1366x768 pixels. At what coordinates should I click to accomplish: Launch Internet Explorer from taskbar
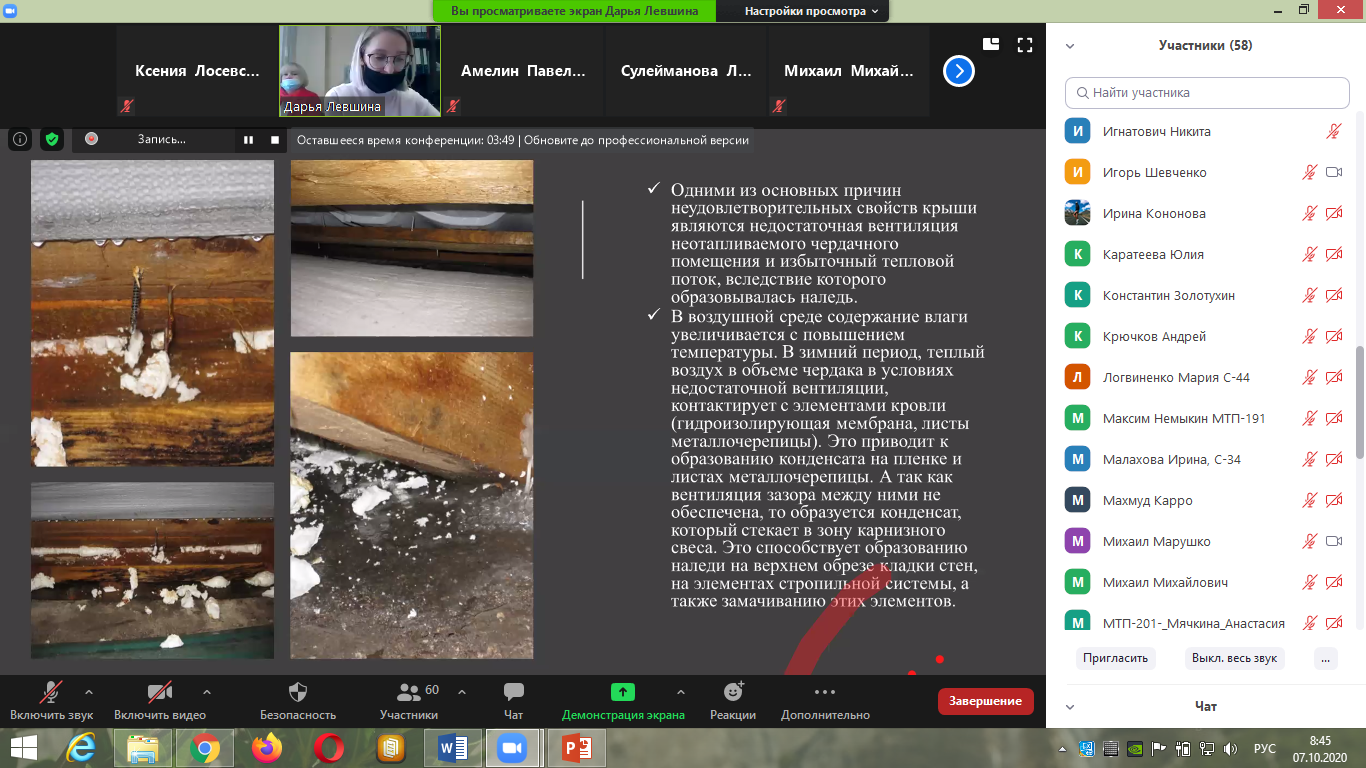81,747
